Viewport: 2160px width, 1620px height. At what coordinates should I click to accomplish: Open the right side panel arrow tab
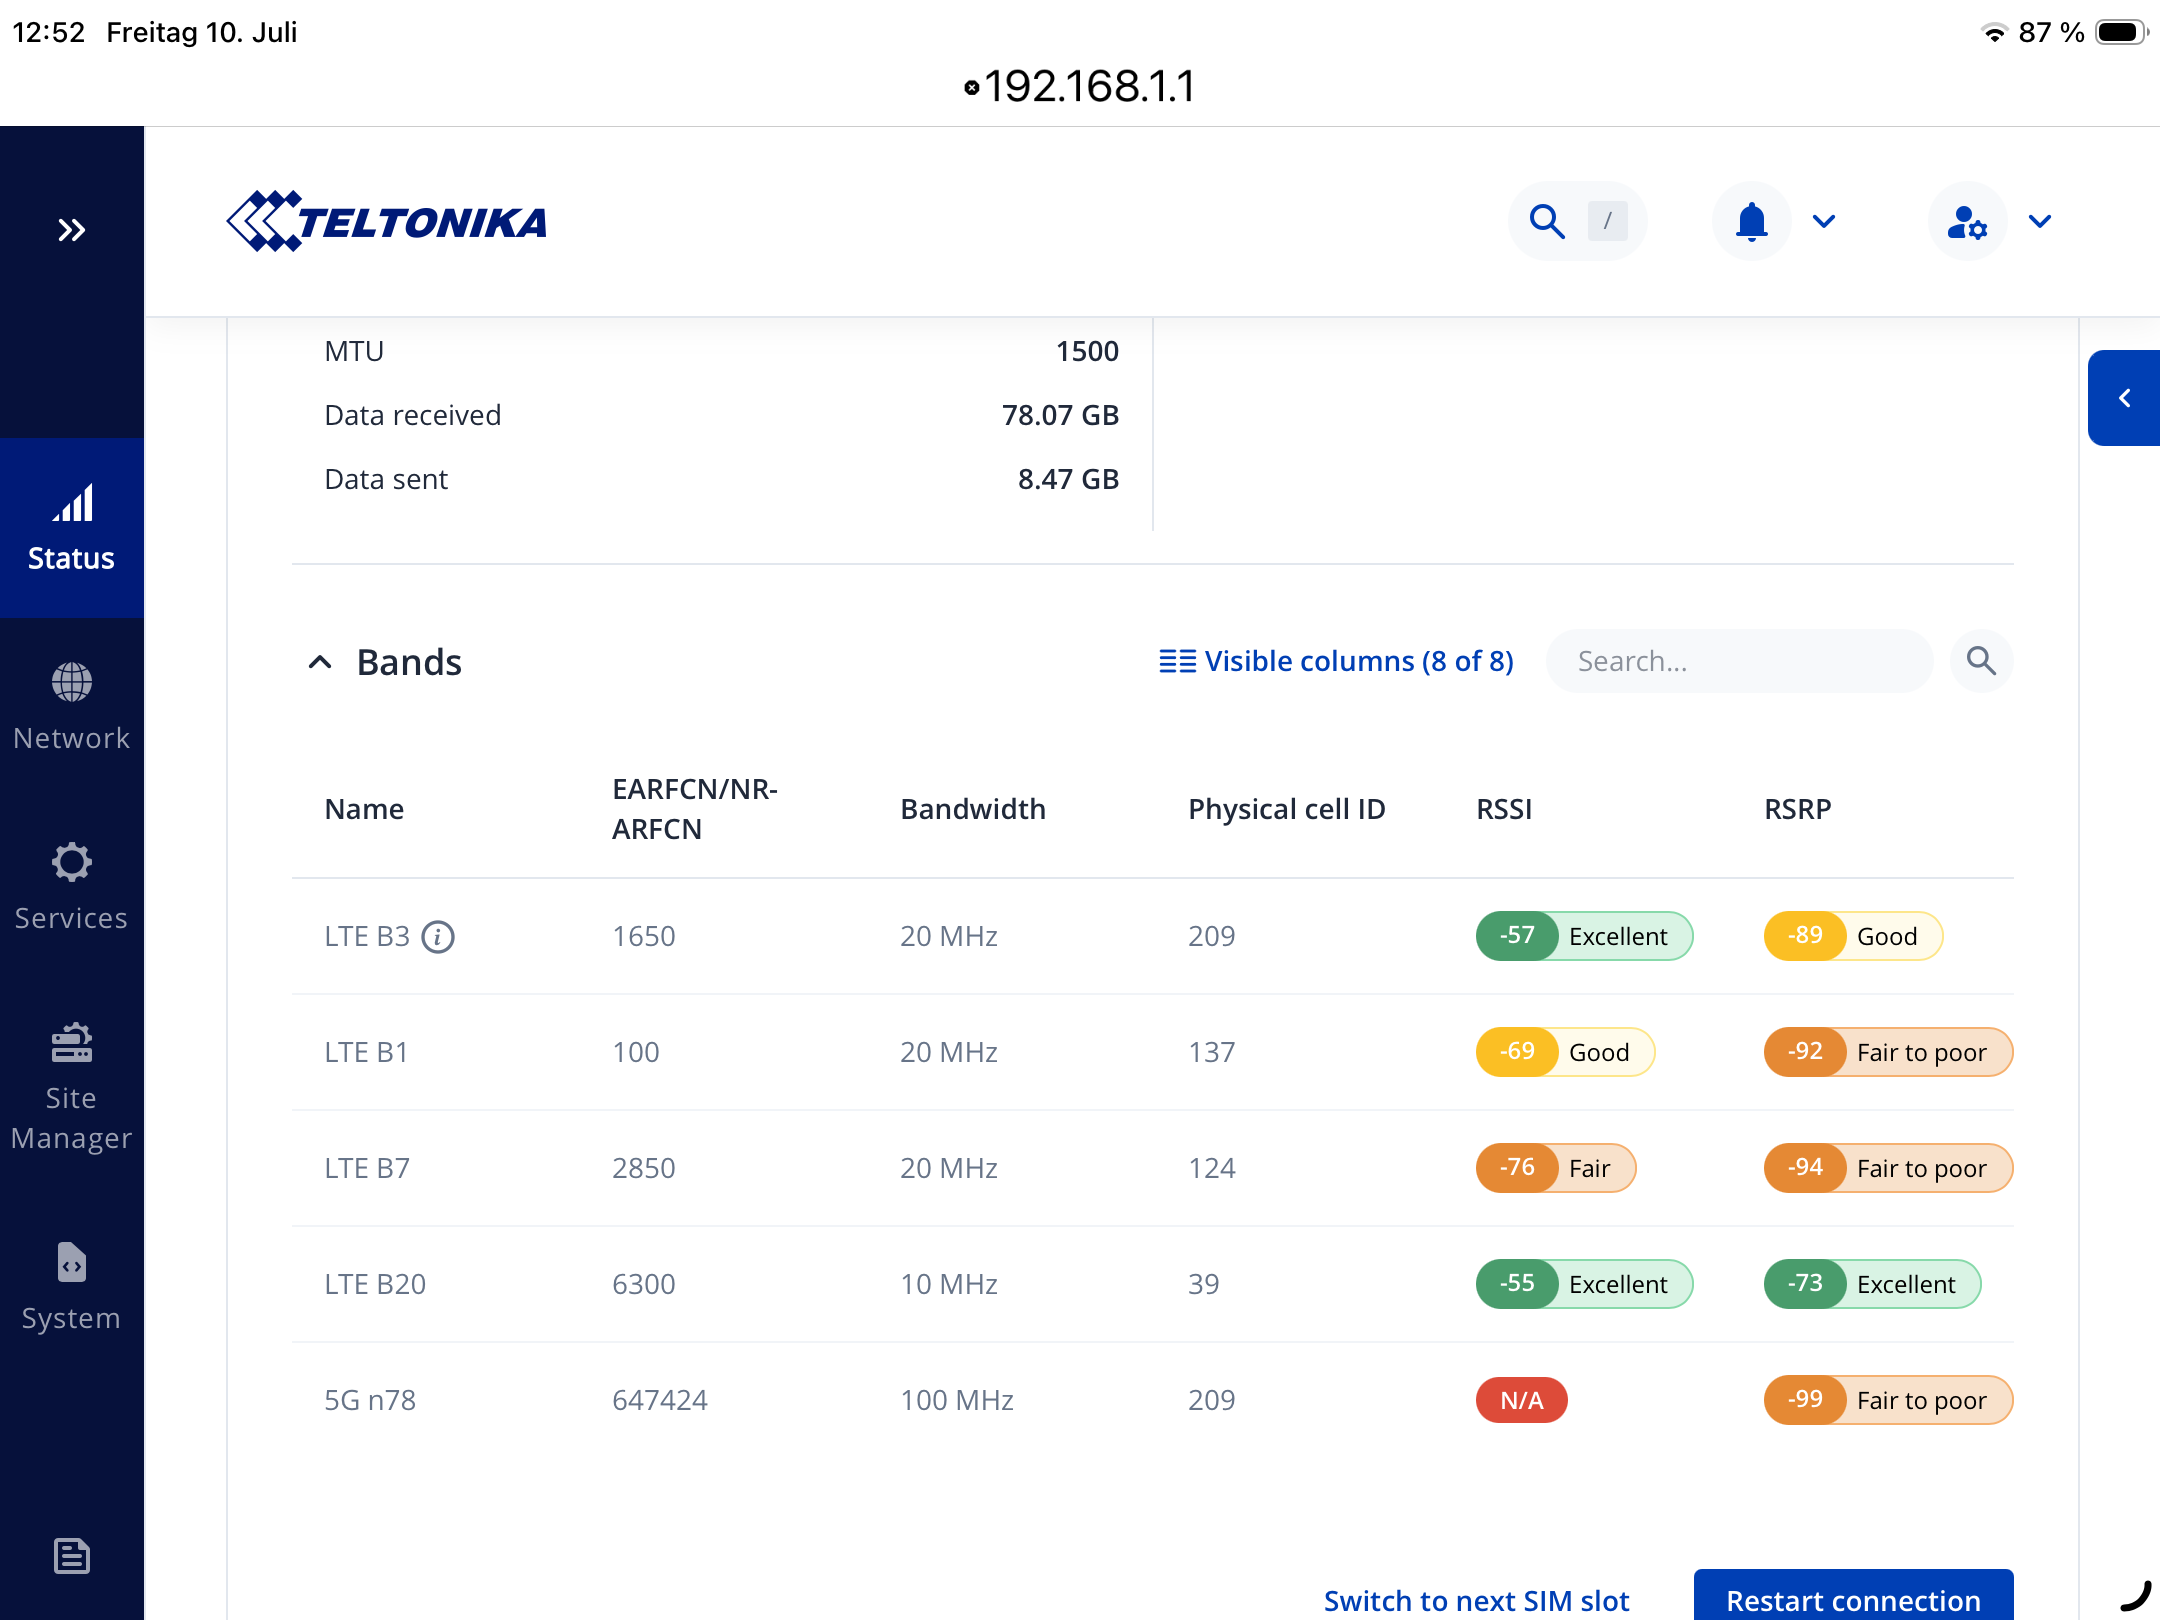tap(2124, 398)
